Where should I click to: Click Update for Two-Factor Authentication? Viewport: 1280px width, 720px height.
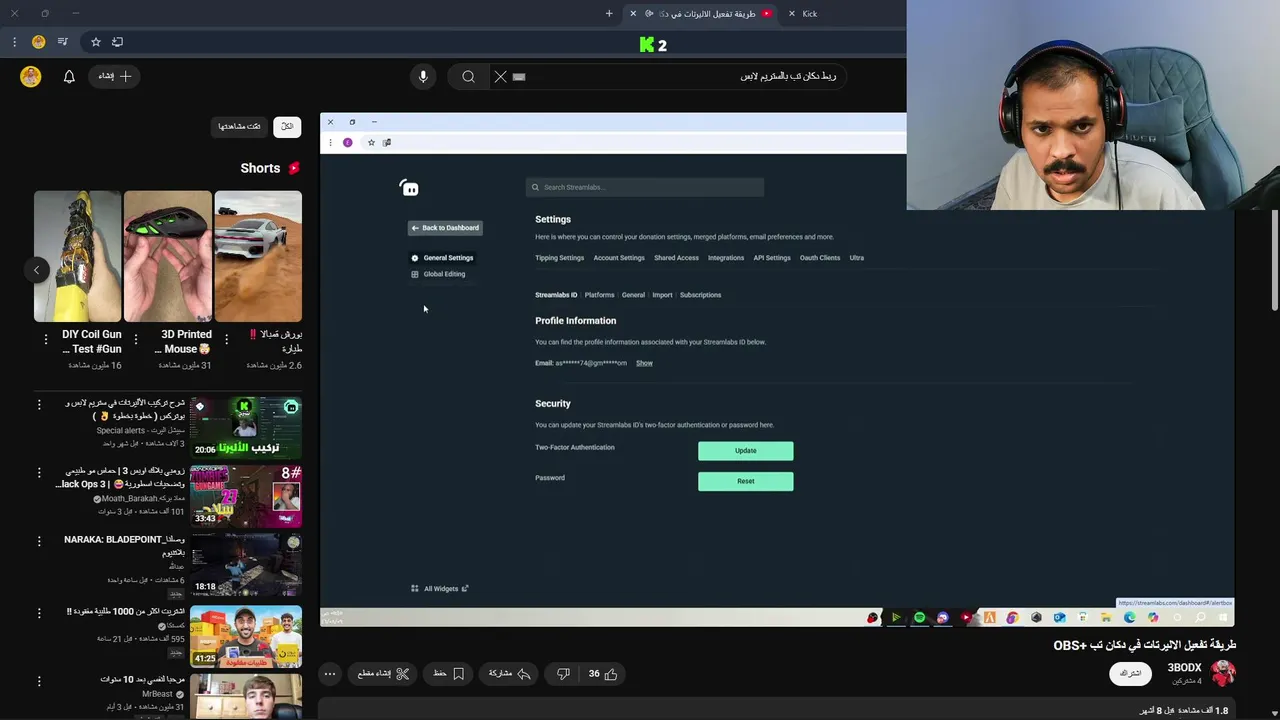[746, 451]
